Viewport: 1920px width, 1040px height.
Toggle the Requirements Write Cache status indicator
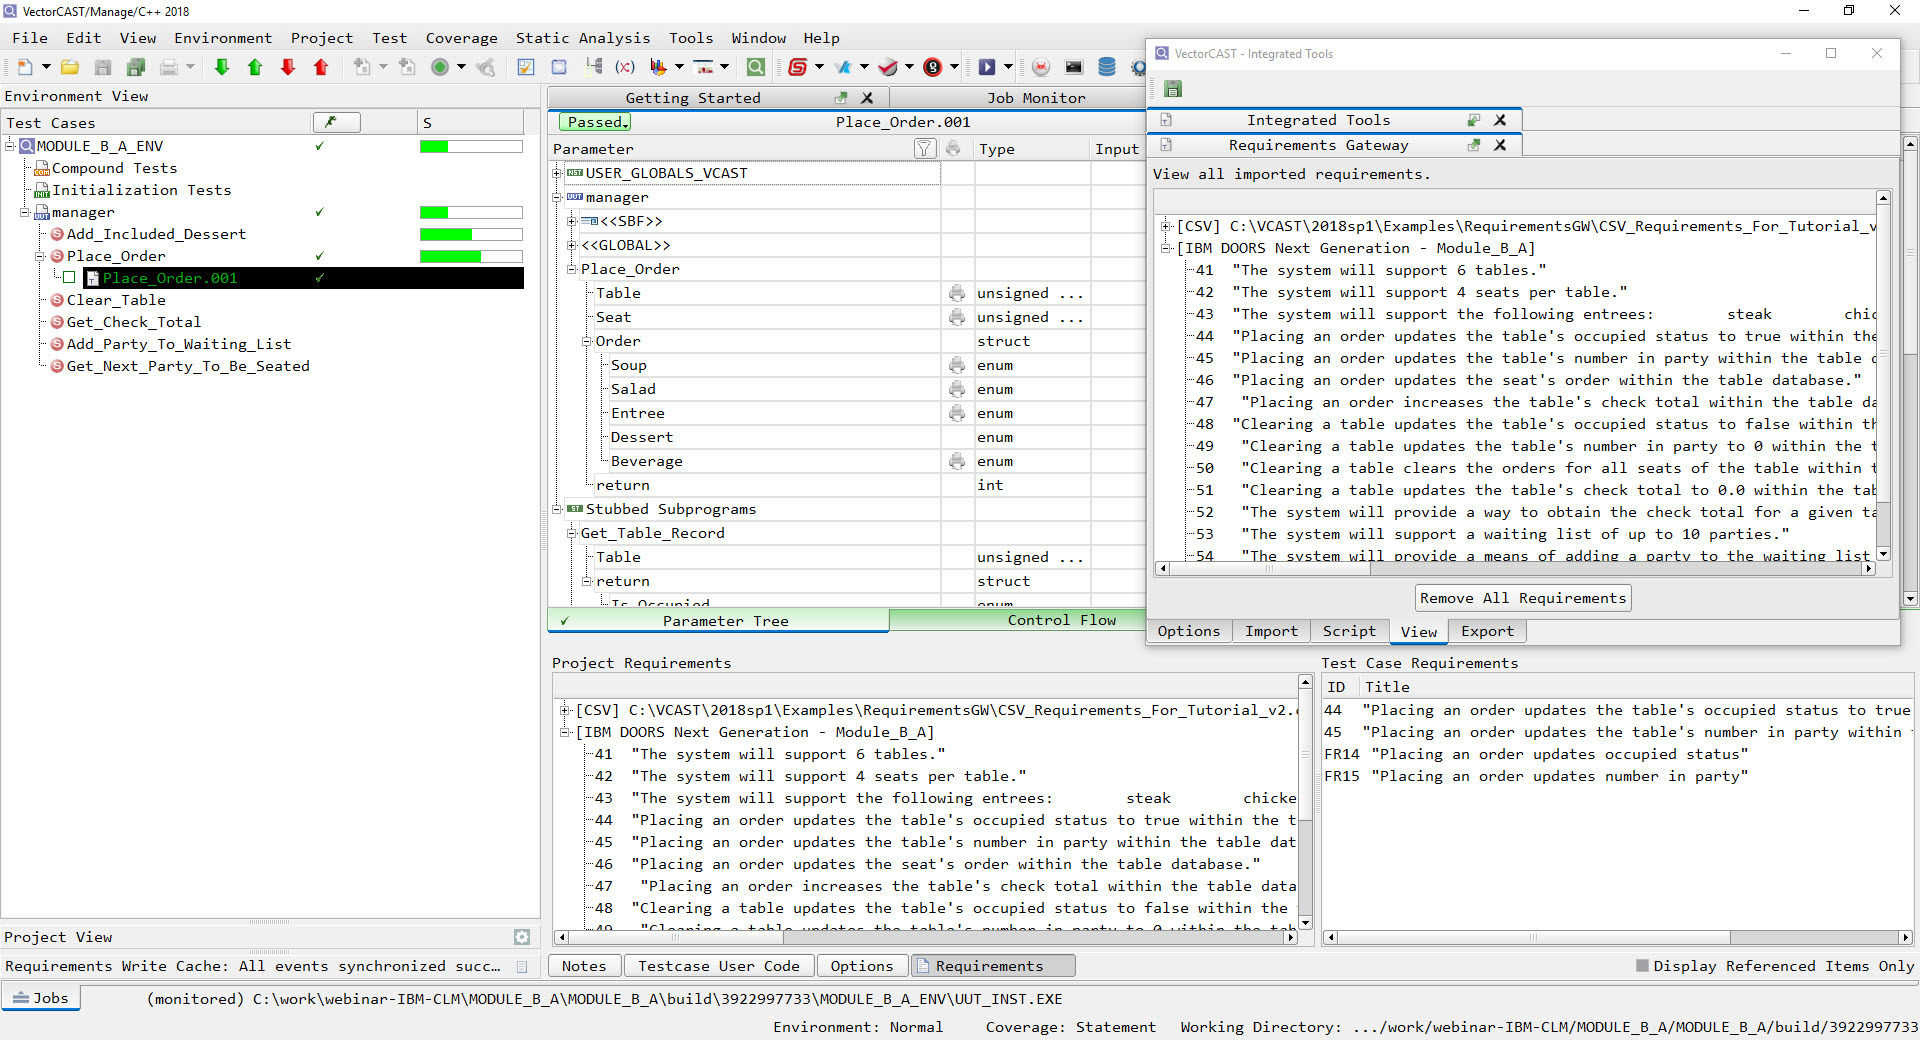(x=522, y=967)
